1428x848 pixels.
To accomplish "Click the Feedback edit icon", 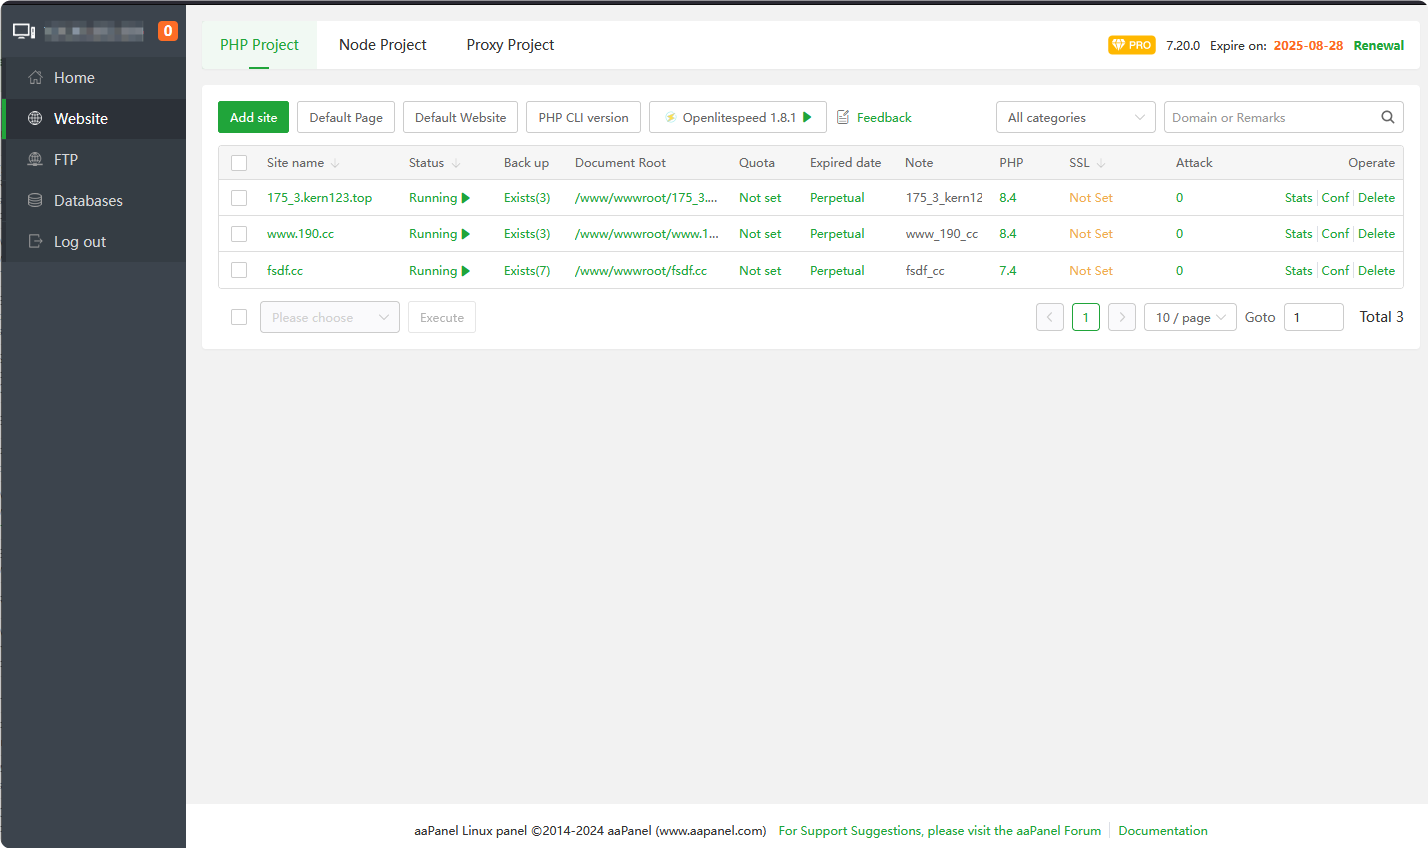I will pyautogui.click(x=843, y=117).
